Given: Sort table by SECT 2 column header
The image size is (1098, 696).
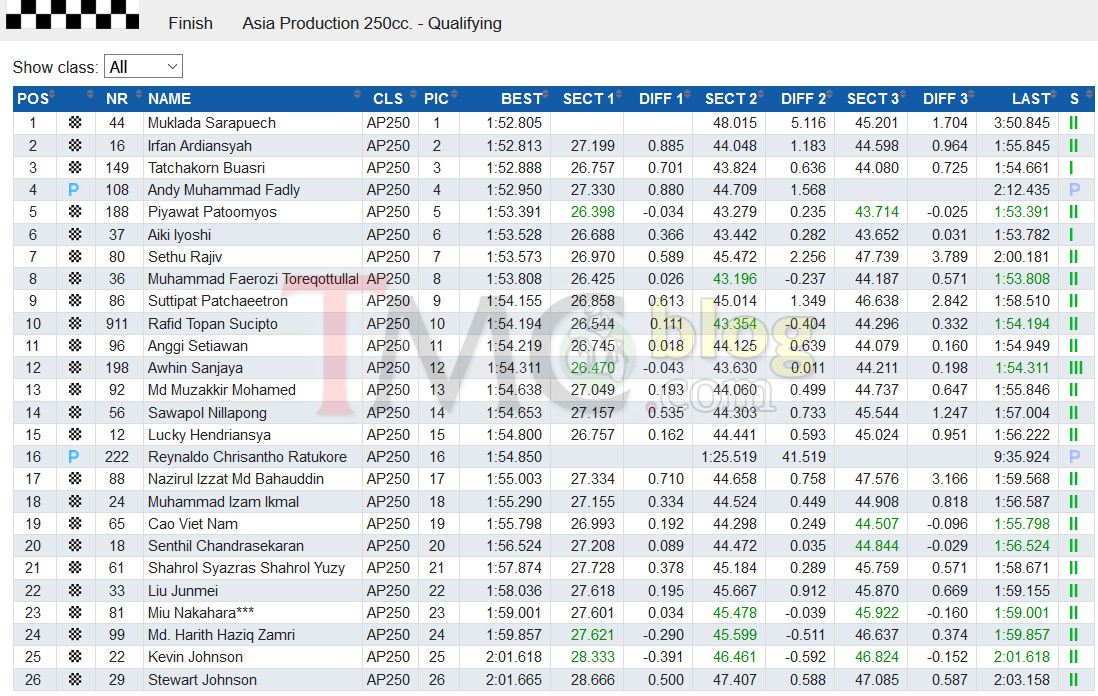Looking at the screenshot, I should [729, 99].
